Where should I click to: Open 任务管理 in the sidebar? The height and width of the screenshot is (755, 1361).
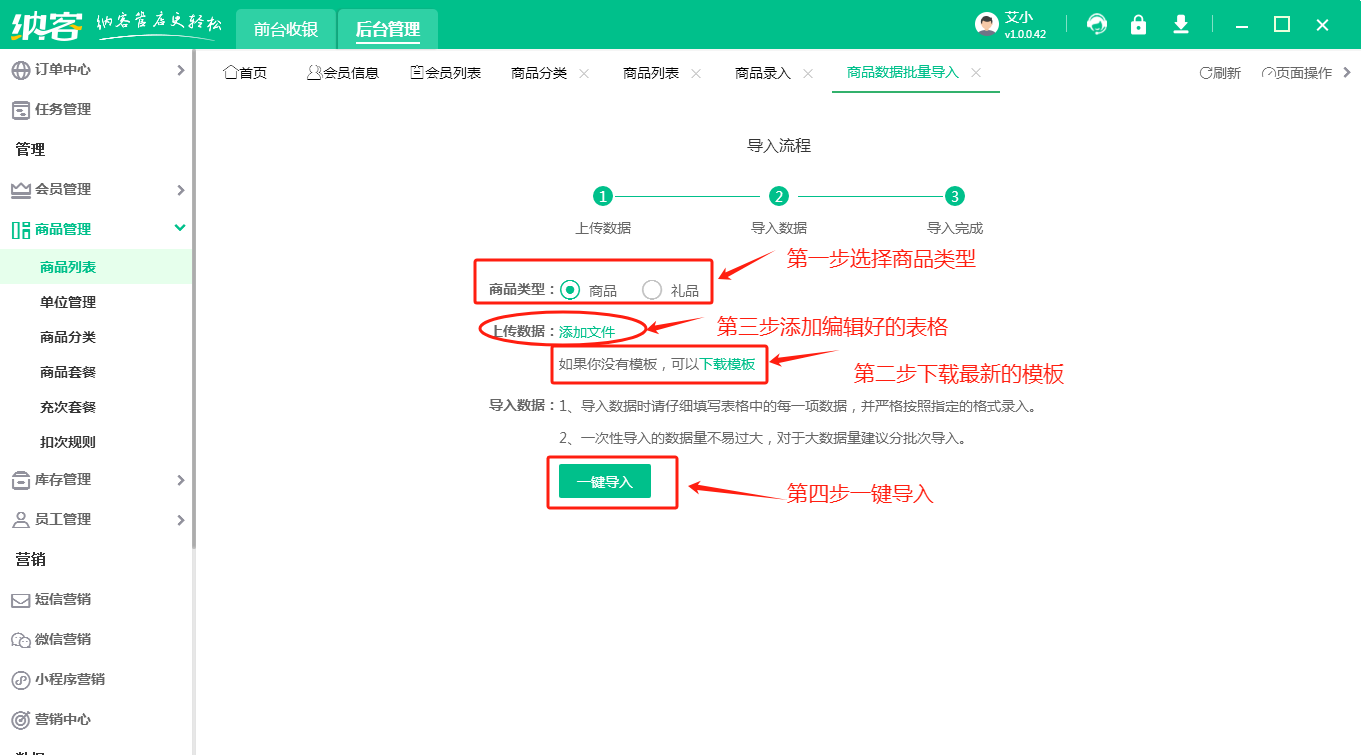(x=63, y=110)
